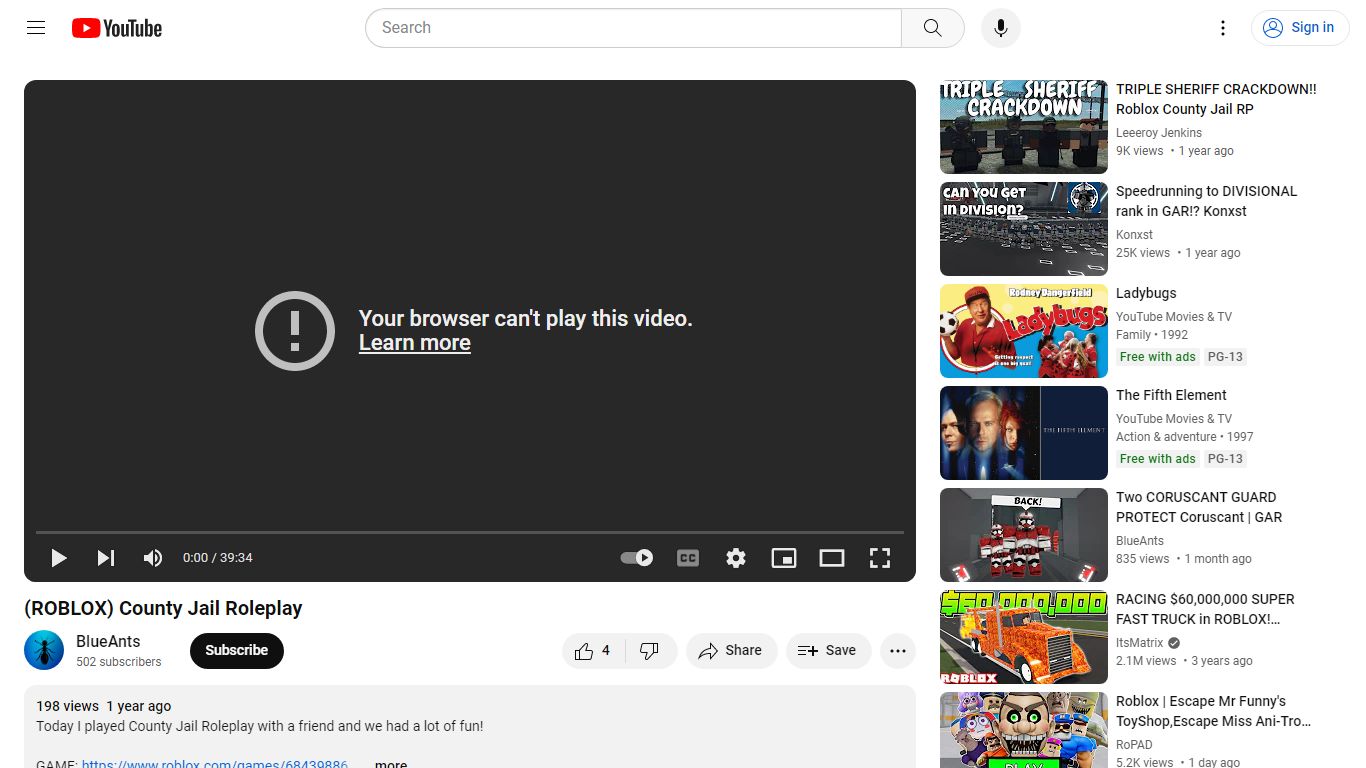Viewport: 1366px width, 768px height.
Task: Open the Escape Mr Funny's ToyShop thumbnail
Action: tap(1024, 730)
